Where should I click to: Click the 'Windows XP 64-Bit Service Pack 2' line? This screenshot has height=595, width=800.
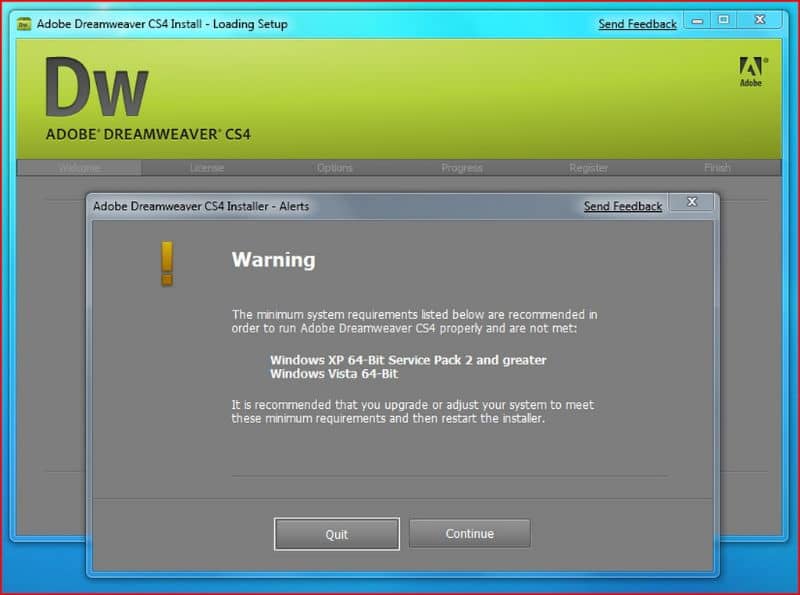[x=408, y=360]
